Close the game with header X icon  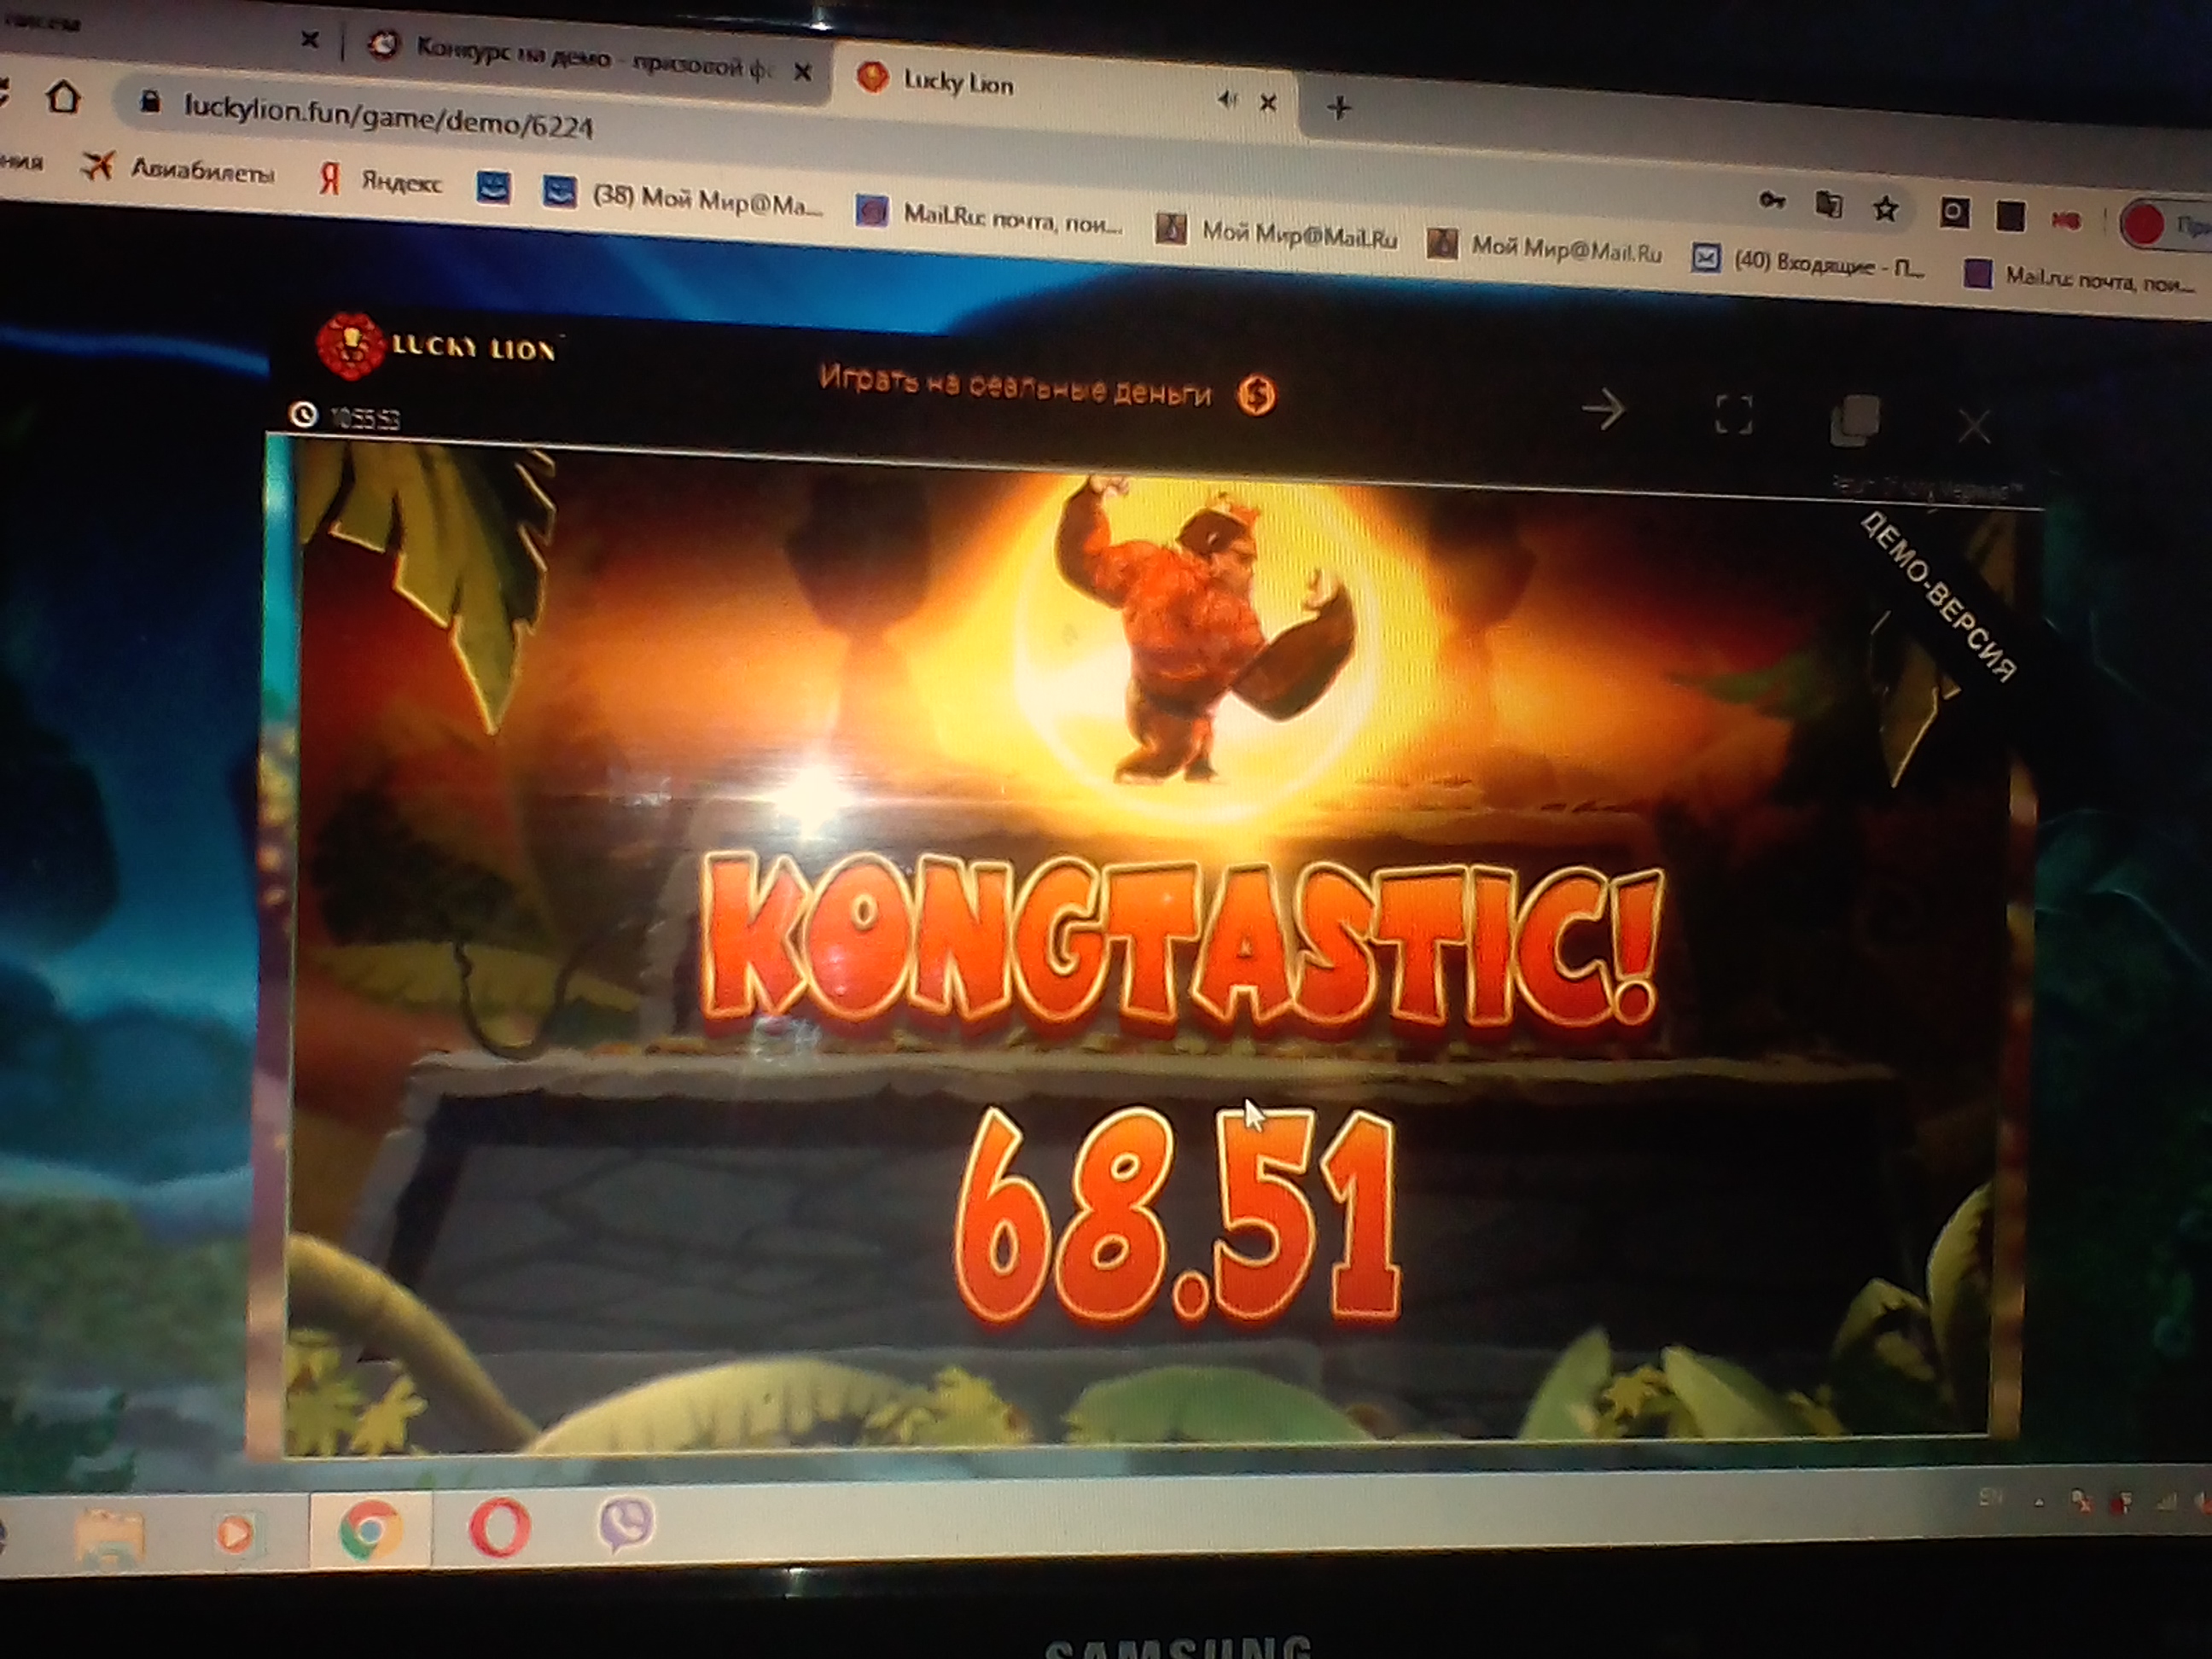[x=1973, y=427]
